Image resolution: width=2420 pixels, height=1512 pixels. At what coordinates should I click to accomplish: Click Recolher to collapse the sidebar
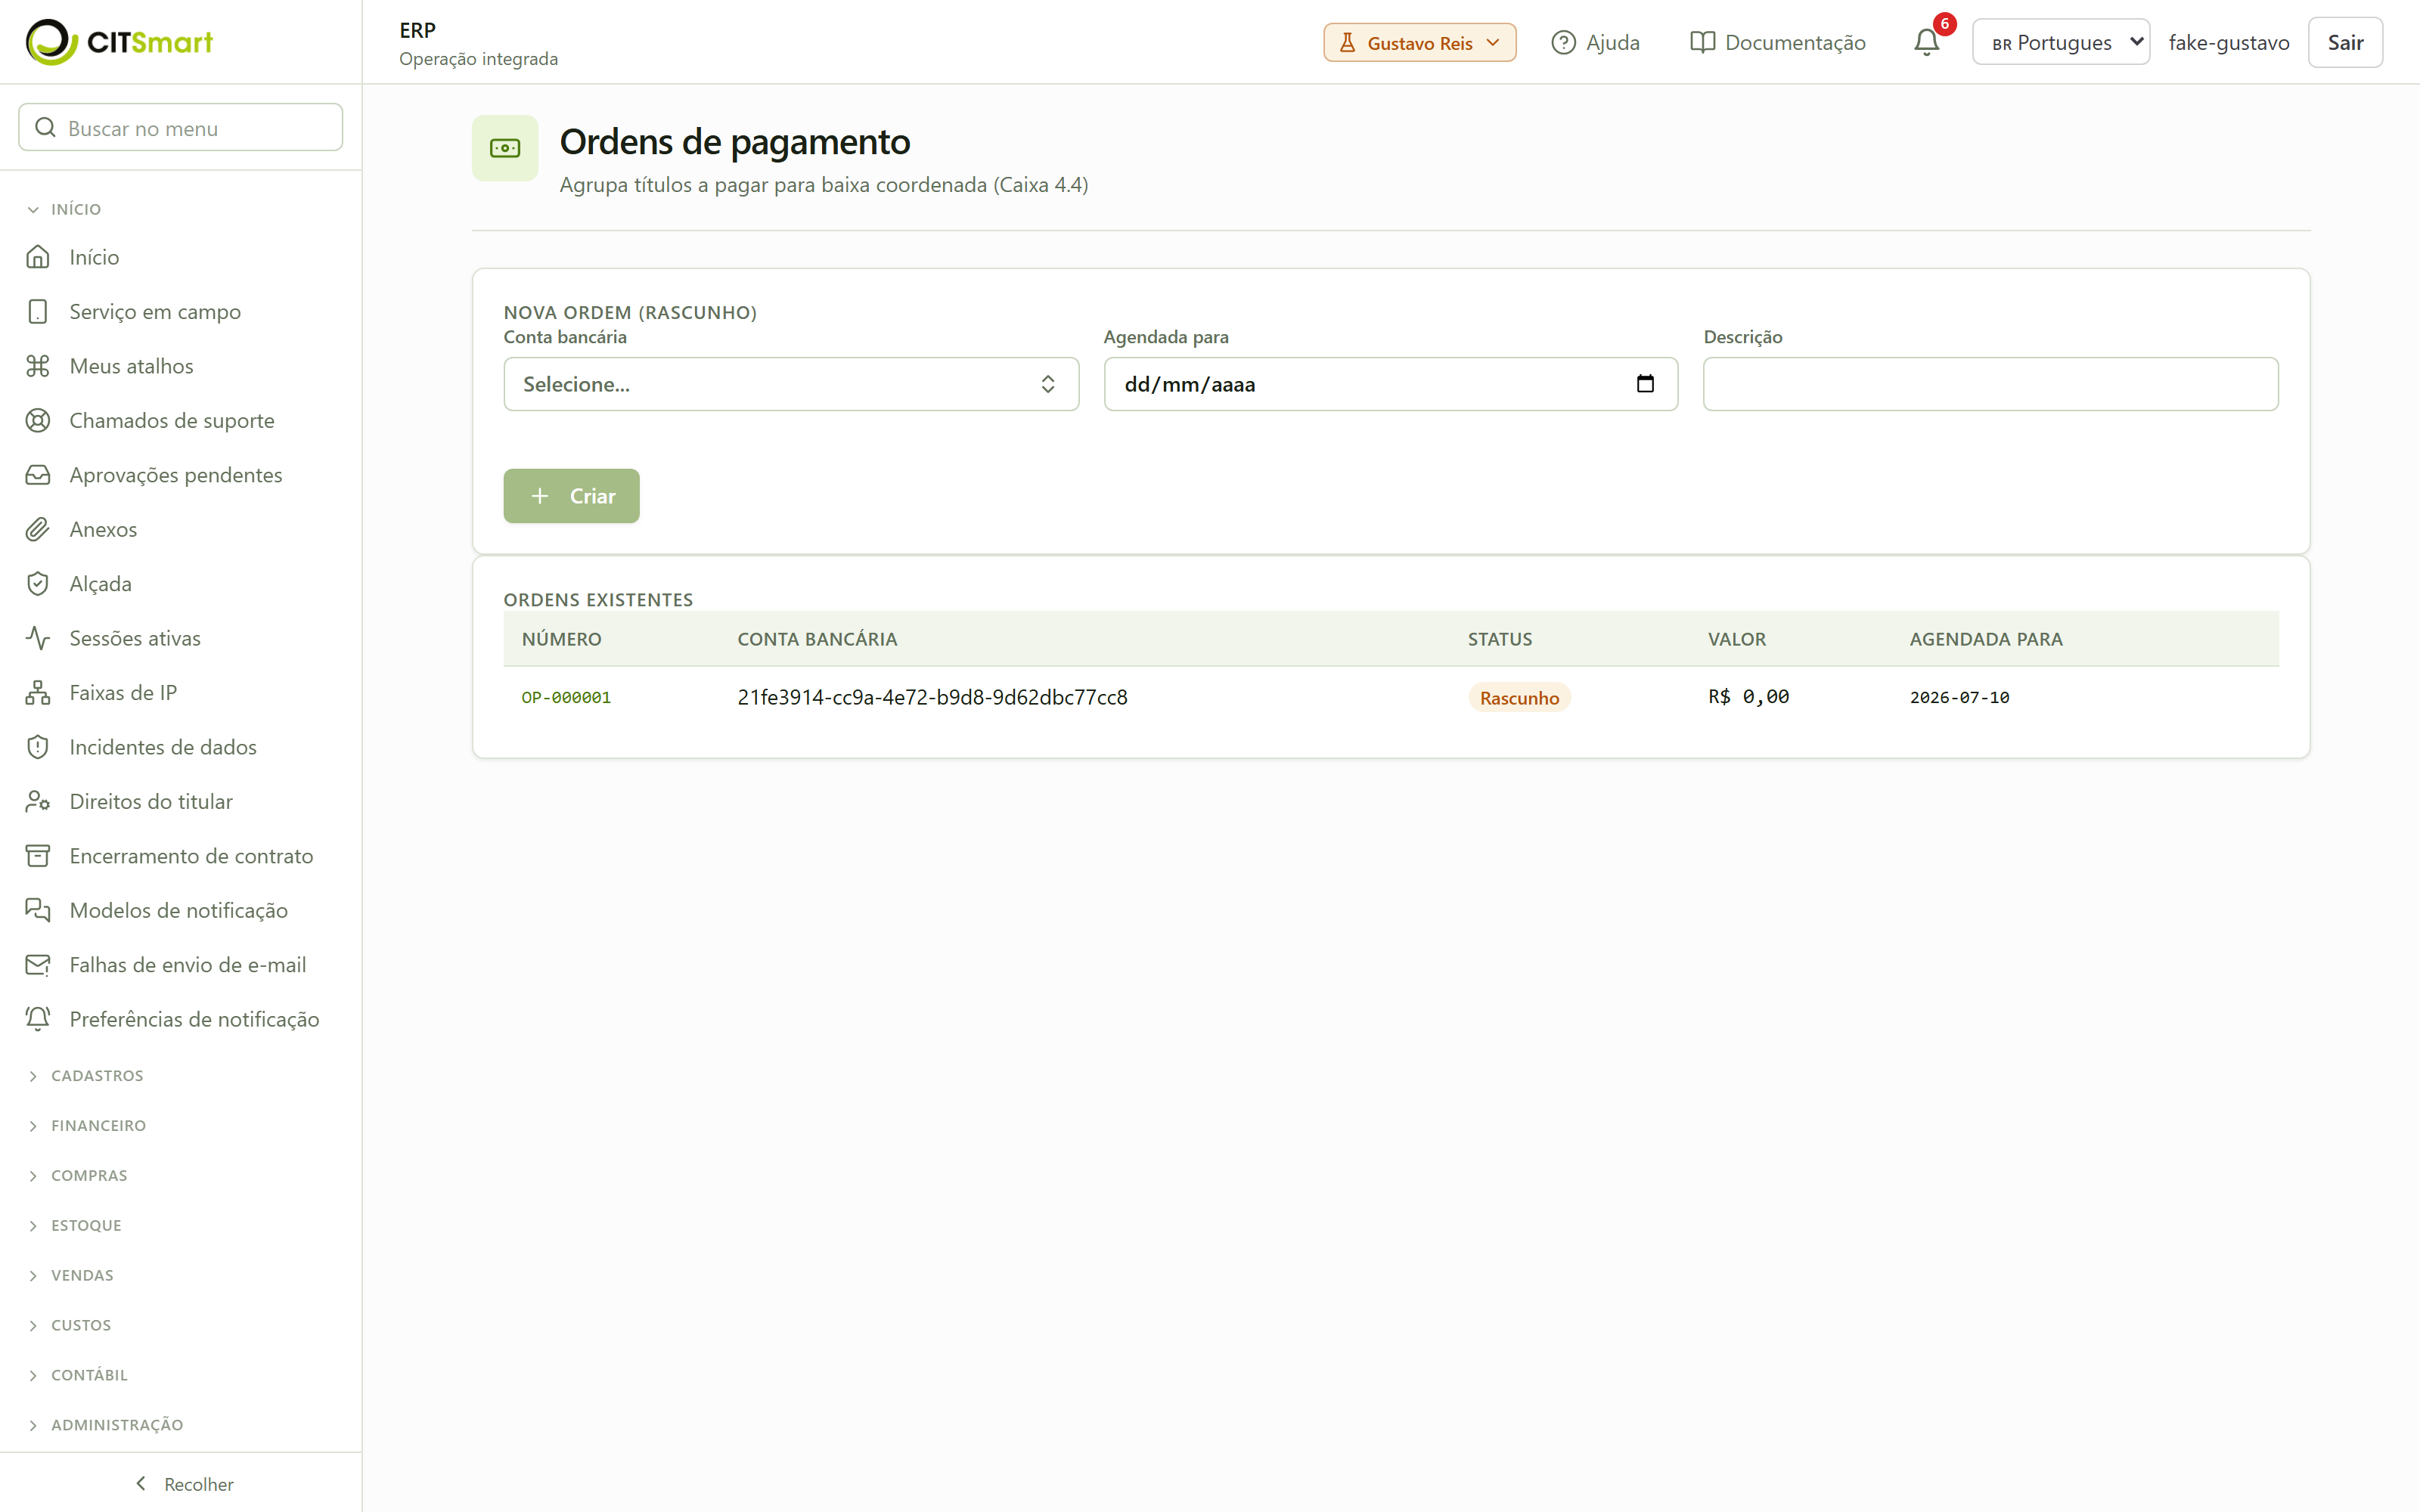pos(183,1484)
